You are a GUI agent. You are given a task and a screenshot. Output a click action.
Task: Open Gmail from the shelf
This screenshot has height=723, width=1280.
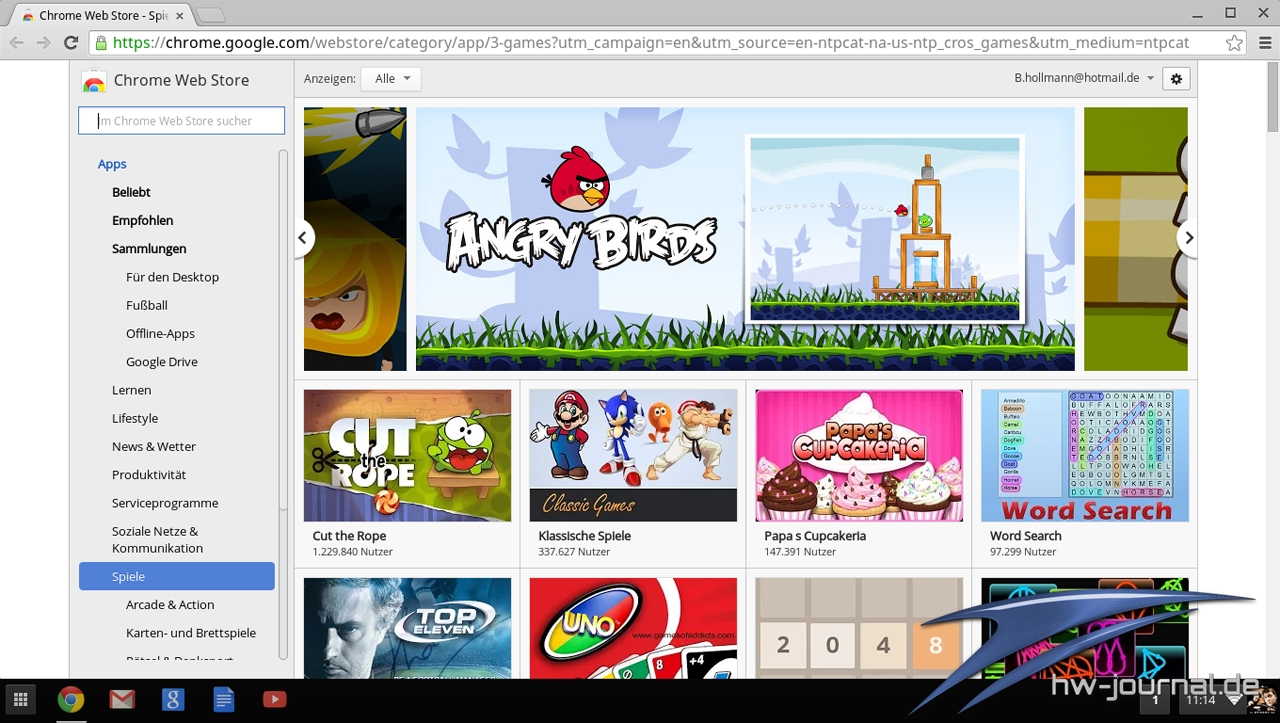coord(122,700)
